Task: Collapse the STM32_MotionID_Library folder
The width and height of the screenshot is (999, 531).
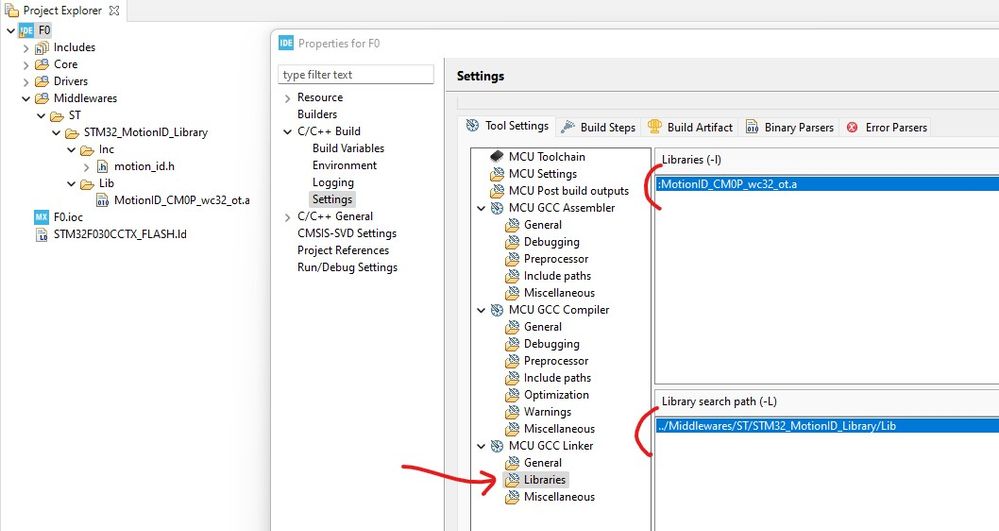Action: [x=57, y=133]
